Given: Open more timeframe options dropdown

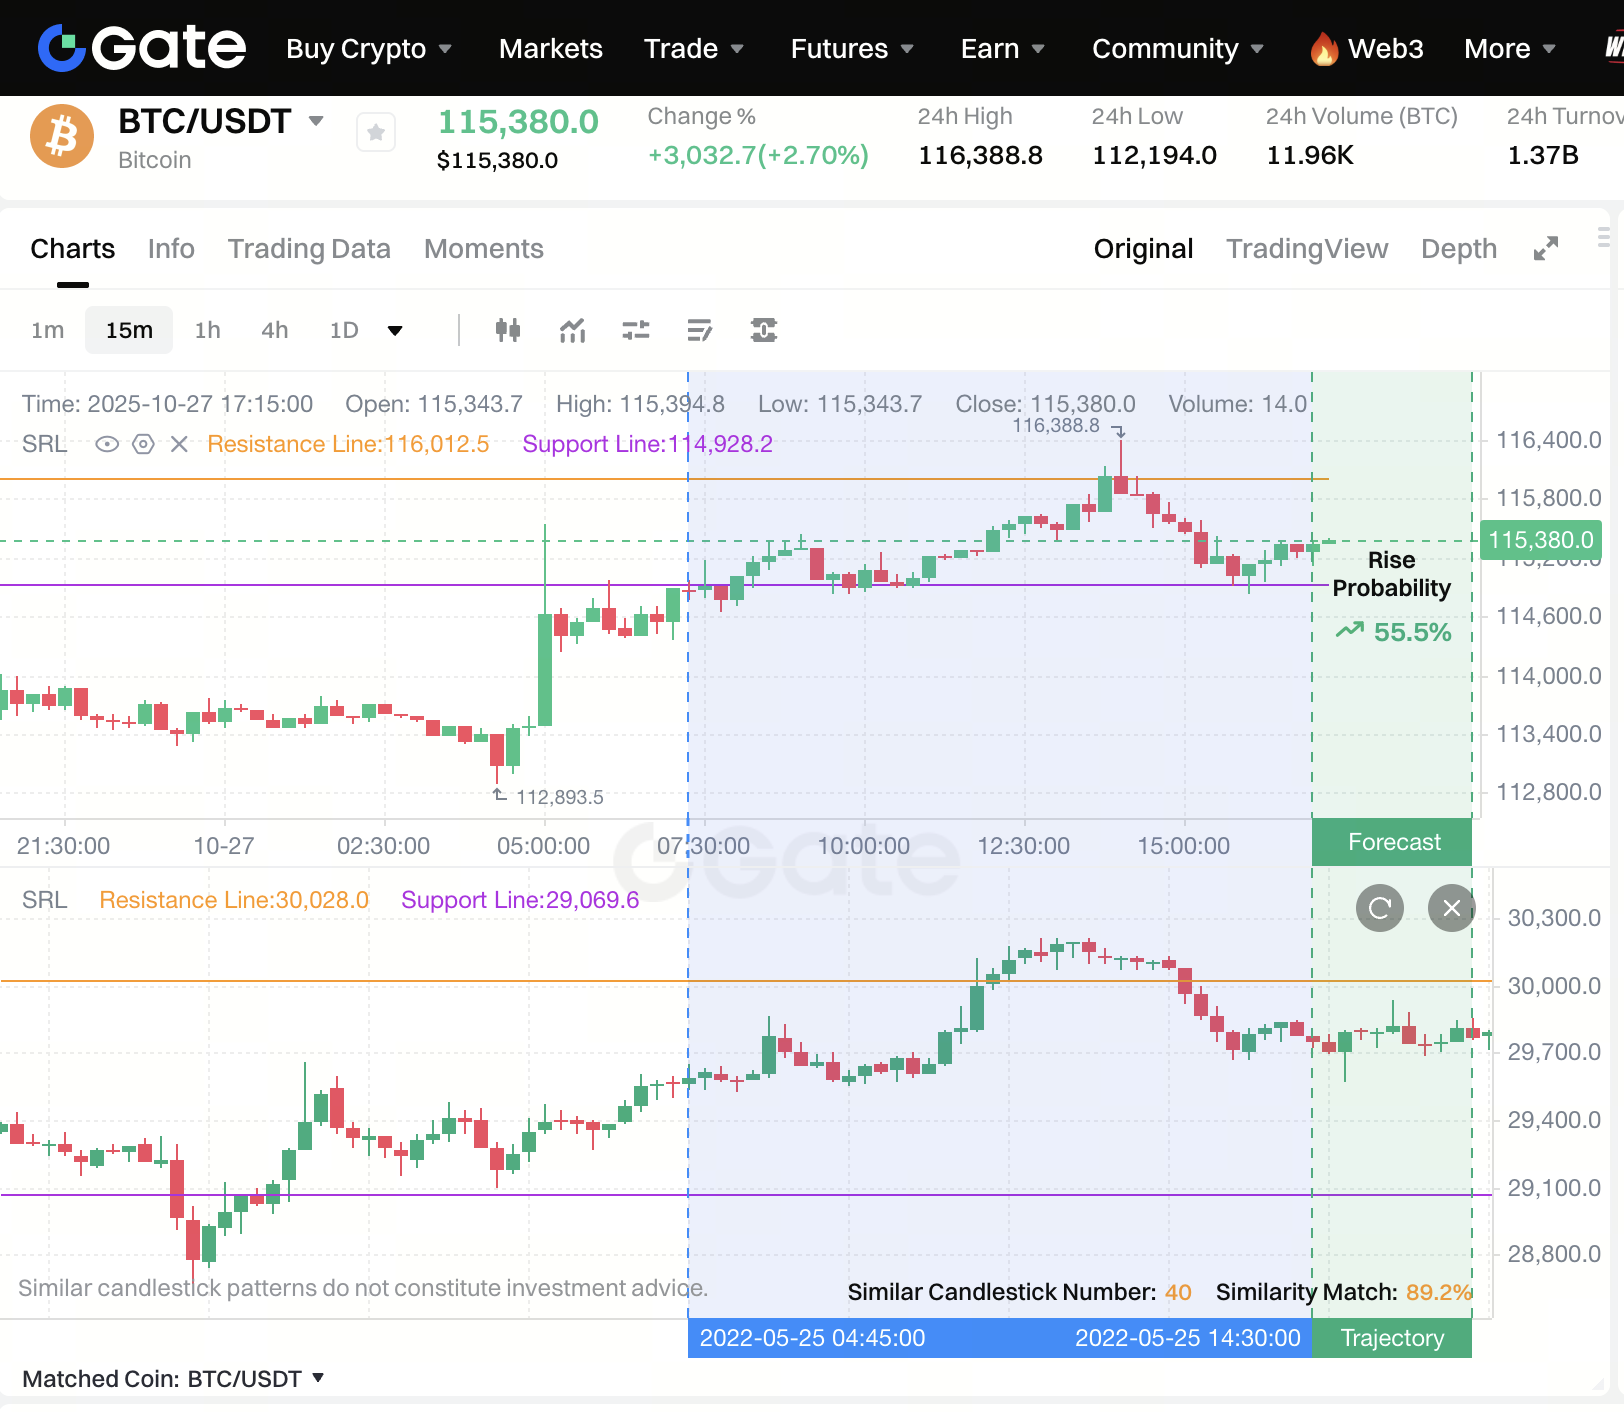Looking at the screenshot, I should point(395,331).
